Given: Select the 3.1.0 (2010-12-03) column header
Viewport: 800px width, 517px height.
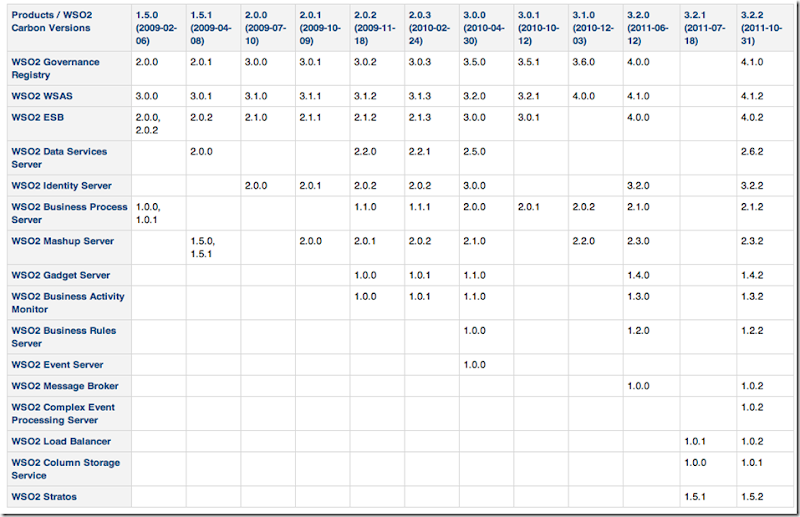Looking at the screenshot, I should (593, 28).
